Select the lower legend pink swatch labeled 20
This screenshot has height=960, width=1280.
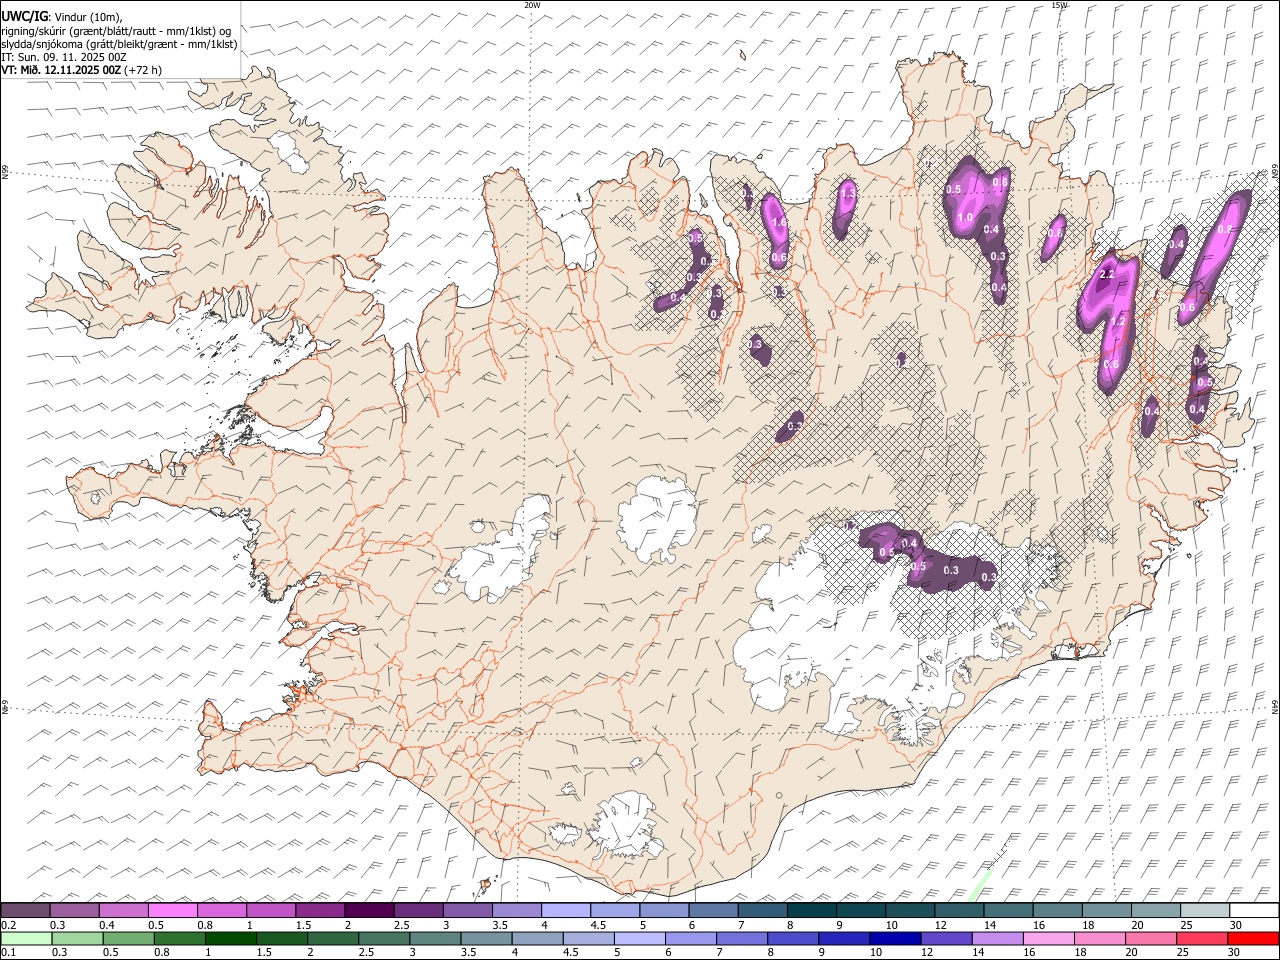[1151, 938]
